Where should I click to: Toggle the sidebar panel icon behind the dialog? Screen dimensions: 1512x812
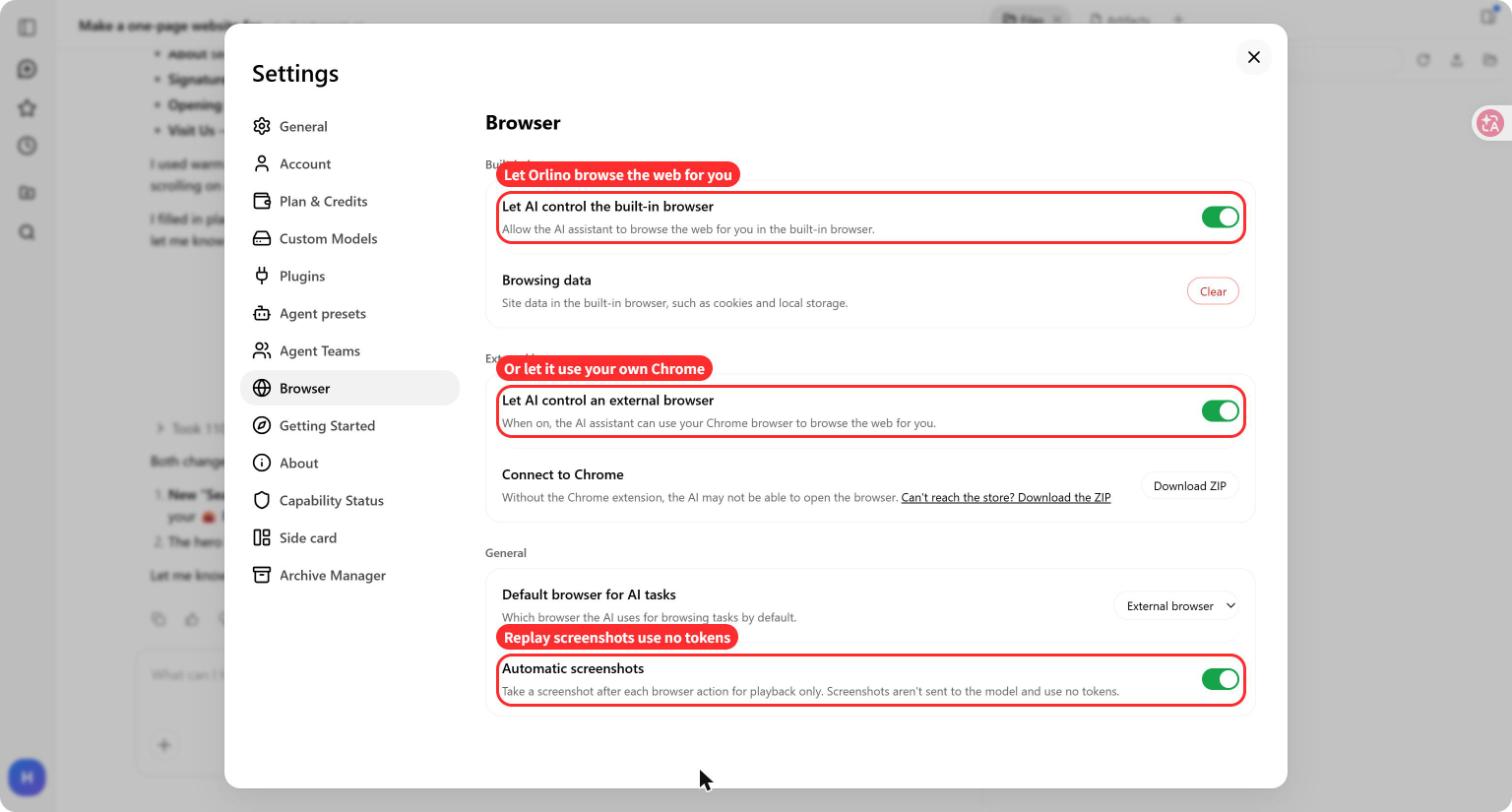click(x=28, y=28)
